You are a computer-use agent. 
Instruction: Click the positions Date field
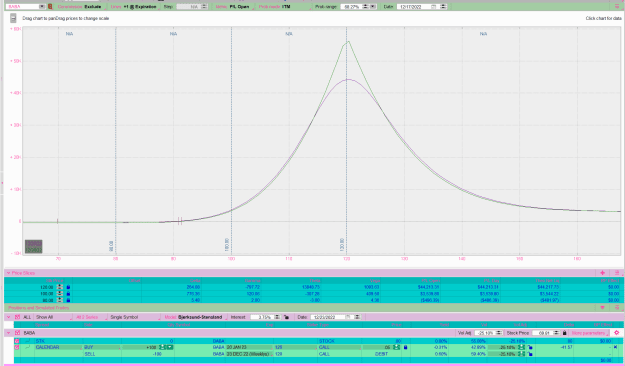pos(327,317)
